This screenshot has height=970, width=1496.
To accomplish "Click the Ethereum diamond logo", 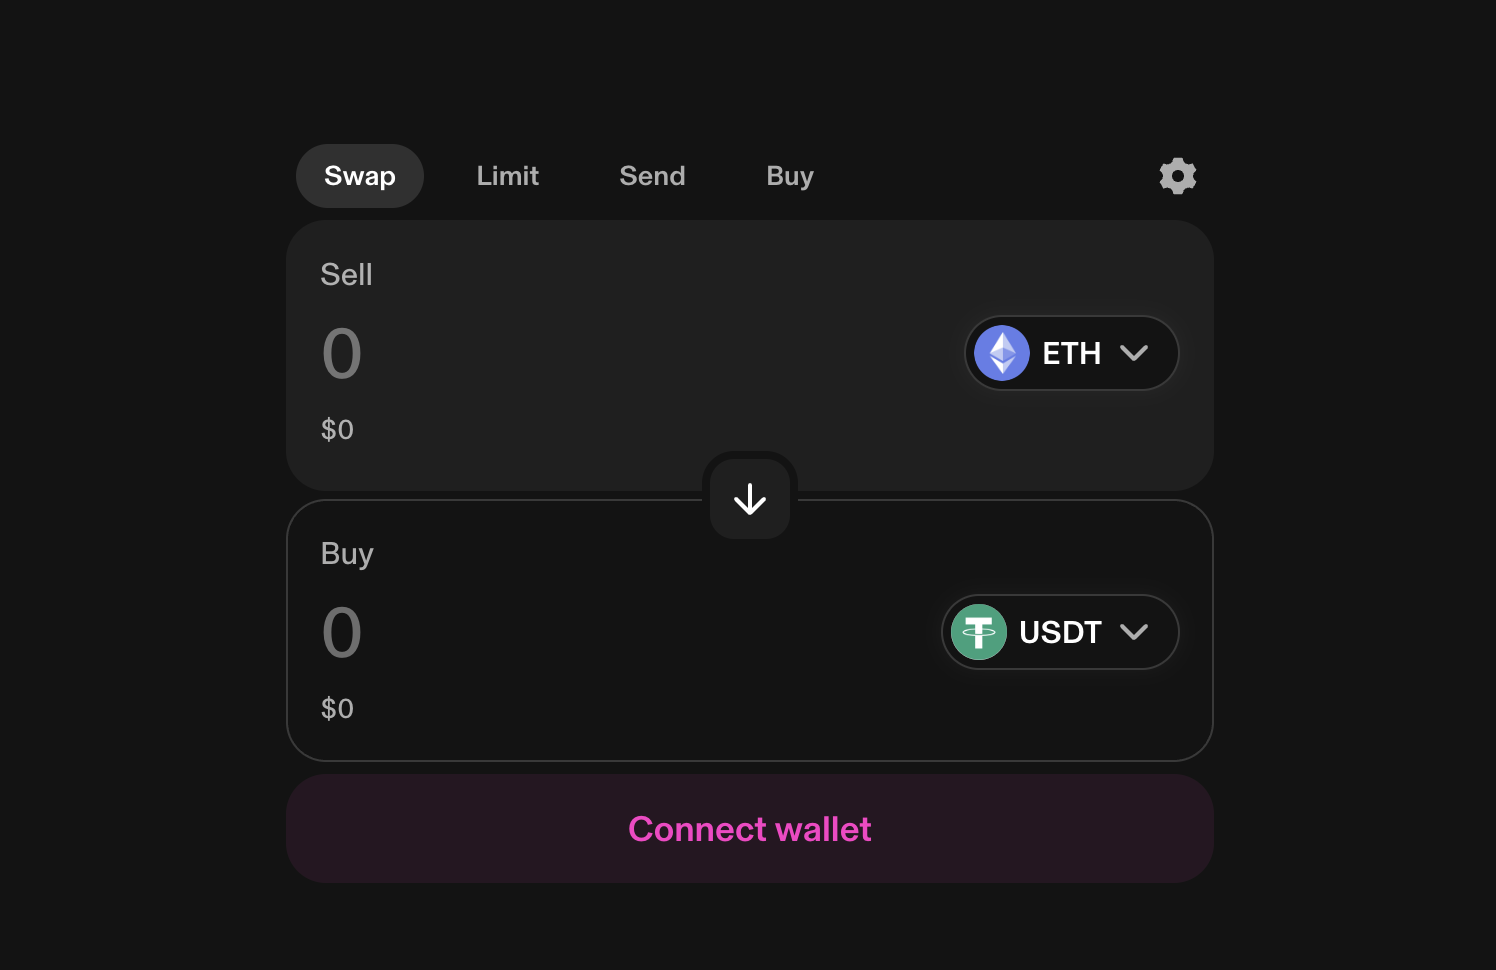I will coord(1002,353).
